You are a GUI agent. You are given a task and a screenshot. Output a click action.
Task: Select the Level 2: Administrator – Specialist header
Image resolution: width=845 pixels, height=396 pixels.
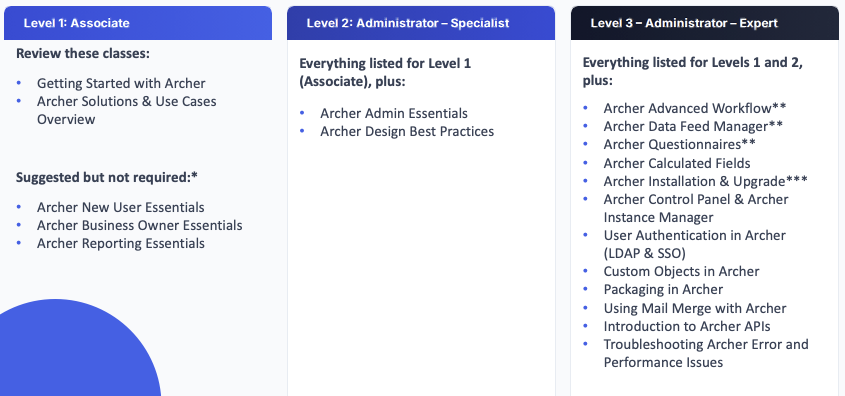click(x=421, y=23)
